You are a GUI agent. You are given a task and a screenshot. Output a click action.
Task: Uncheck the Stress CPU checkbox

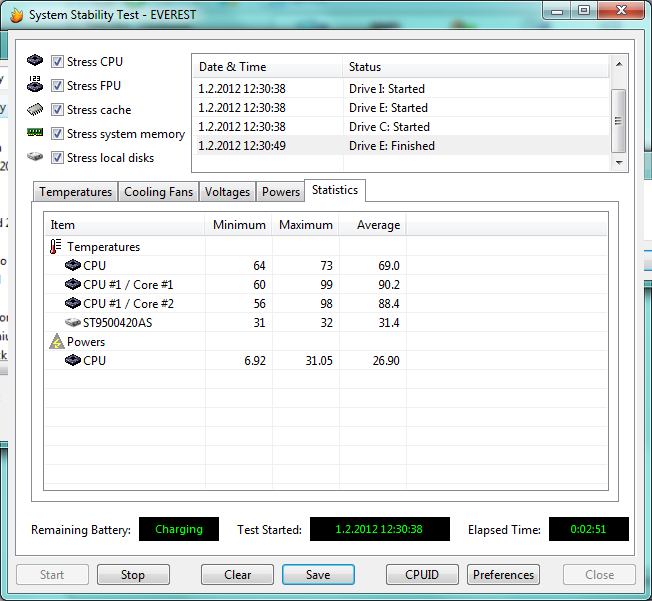(x=57, y=62)
